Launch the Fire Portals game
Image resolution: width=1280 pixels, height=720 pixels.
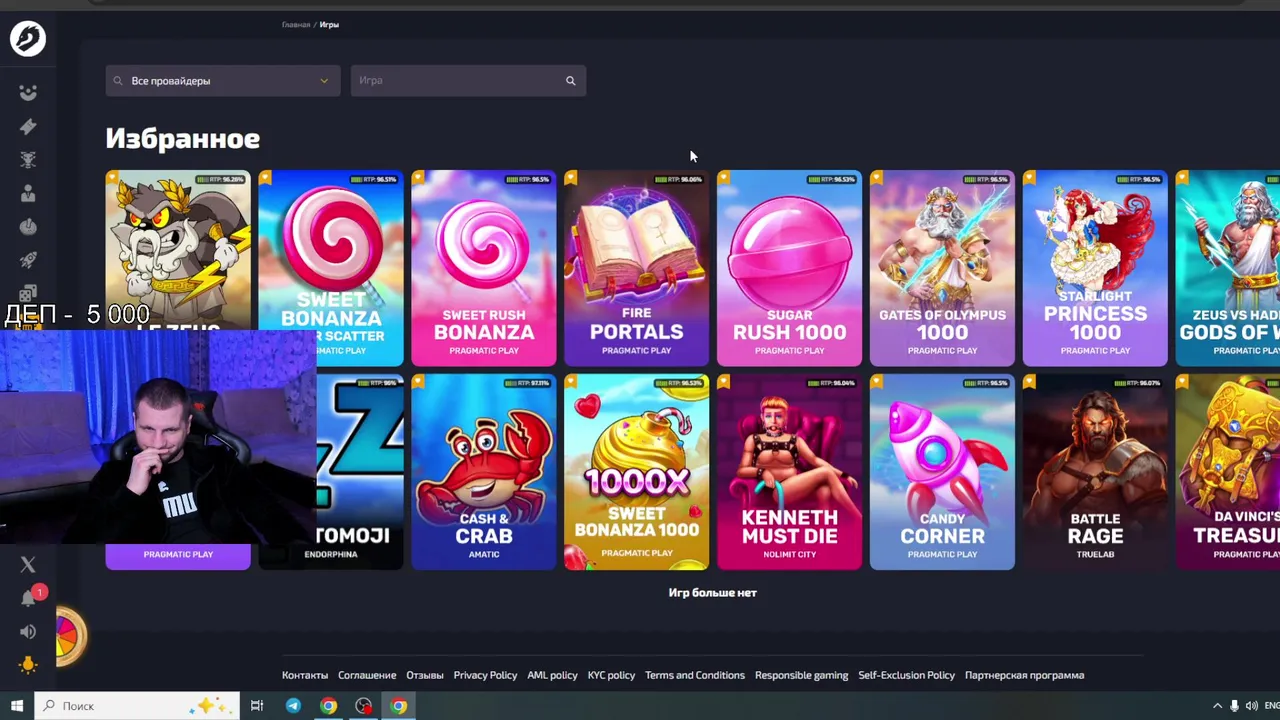pyautogui.click(x=637, y=268)
